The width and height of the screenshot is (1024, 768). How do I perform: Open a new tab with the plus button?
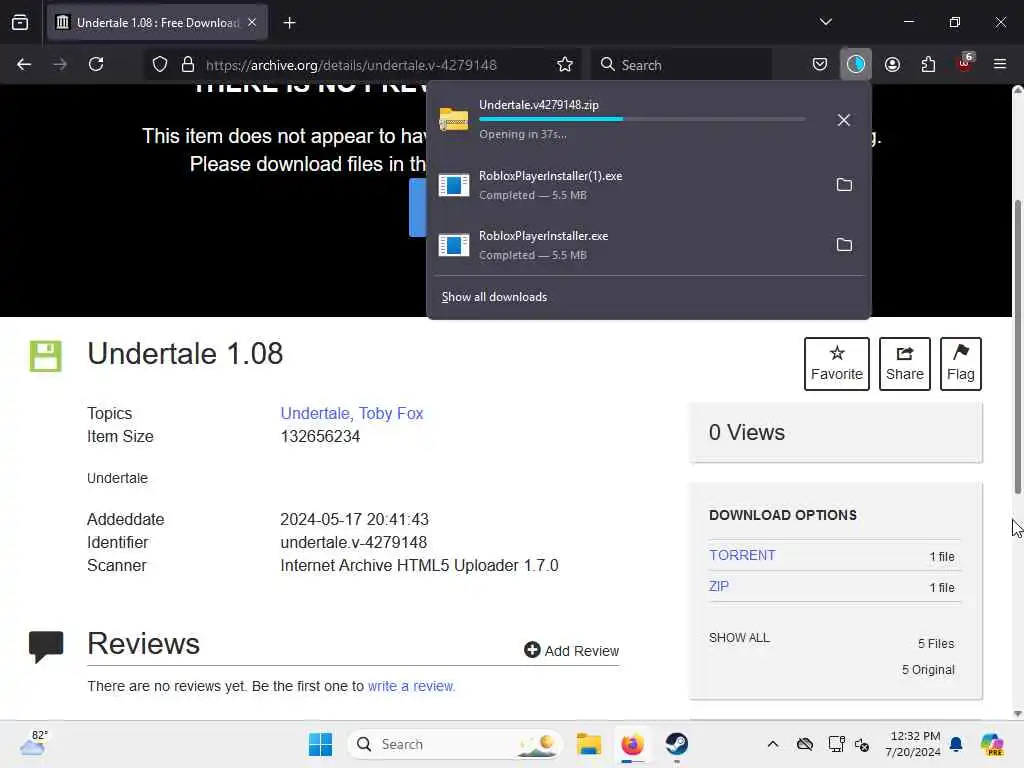pyautogui.click(x=289, y=23)
